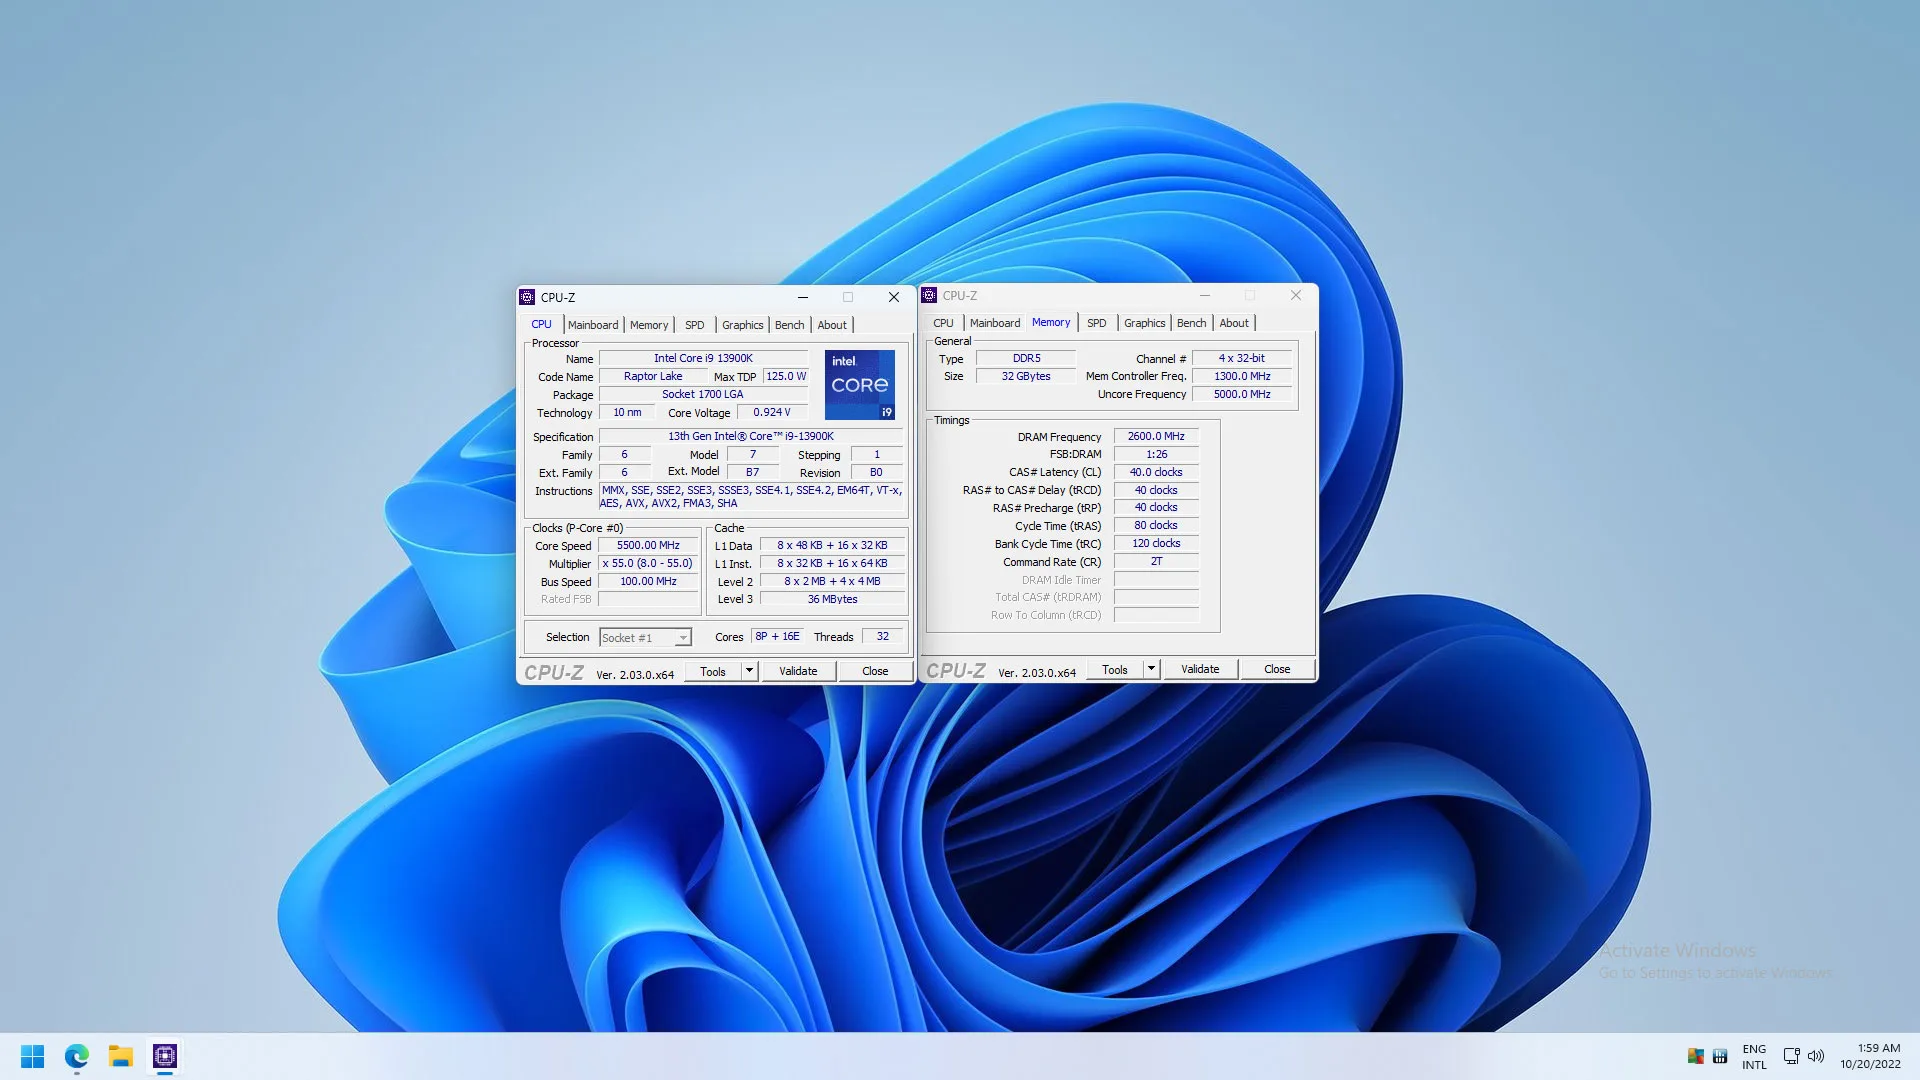
Task: Open ENG INTL language switcher
Action: click(x=1754, y=1057)
